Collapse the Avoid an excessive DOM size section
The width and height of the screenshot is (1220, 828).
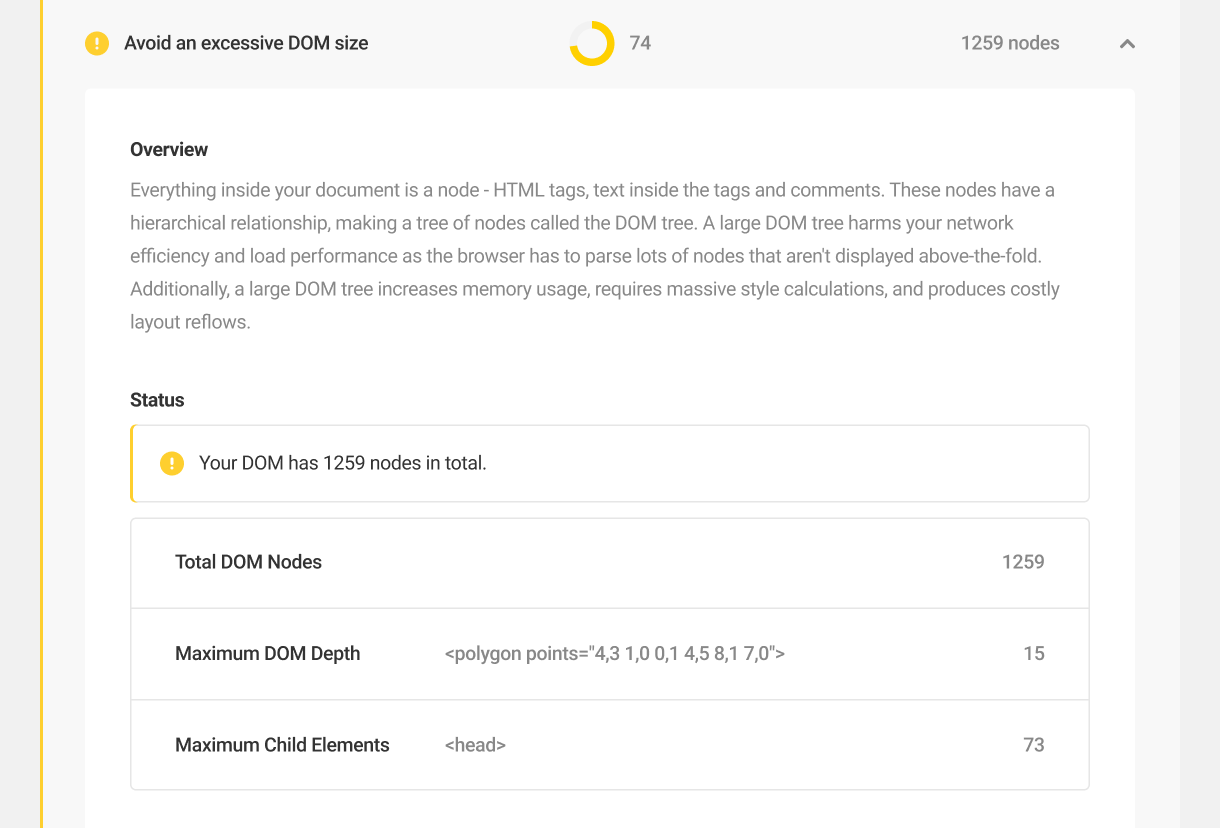coord(1127,44)
